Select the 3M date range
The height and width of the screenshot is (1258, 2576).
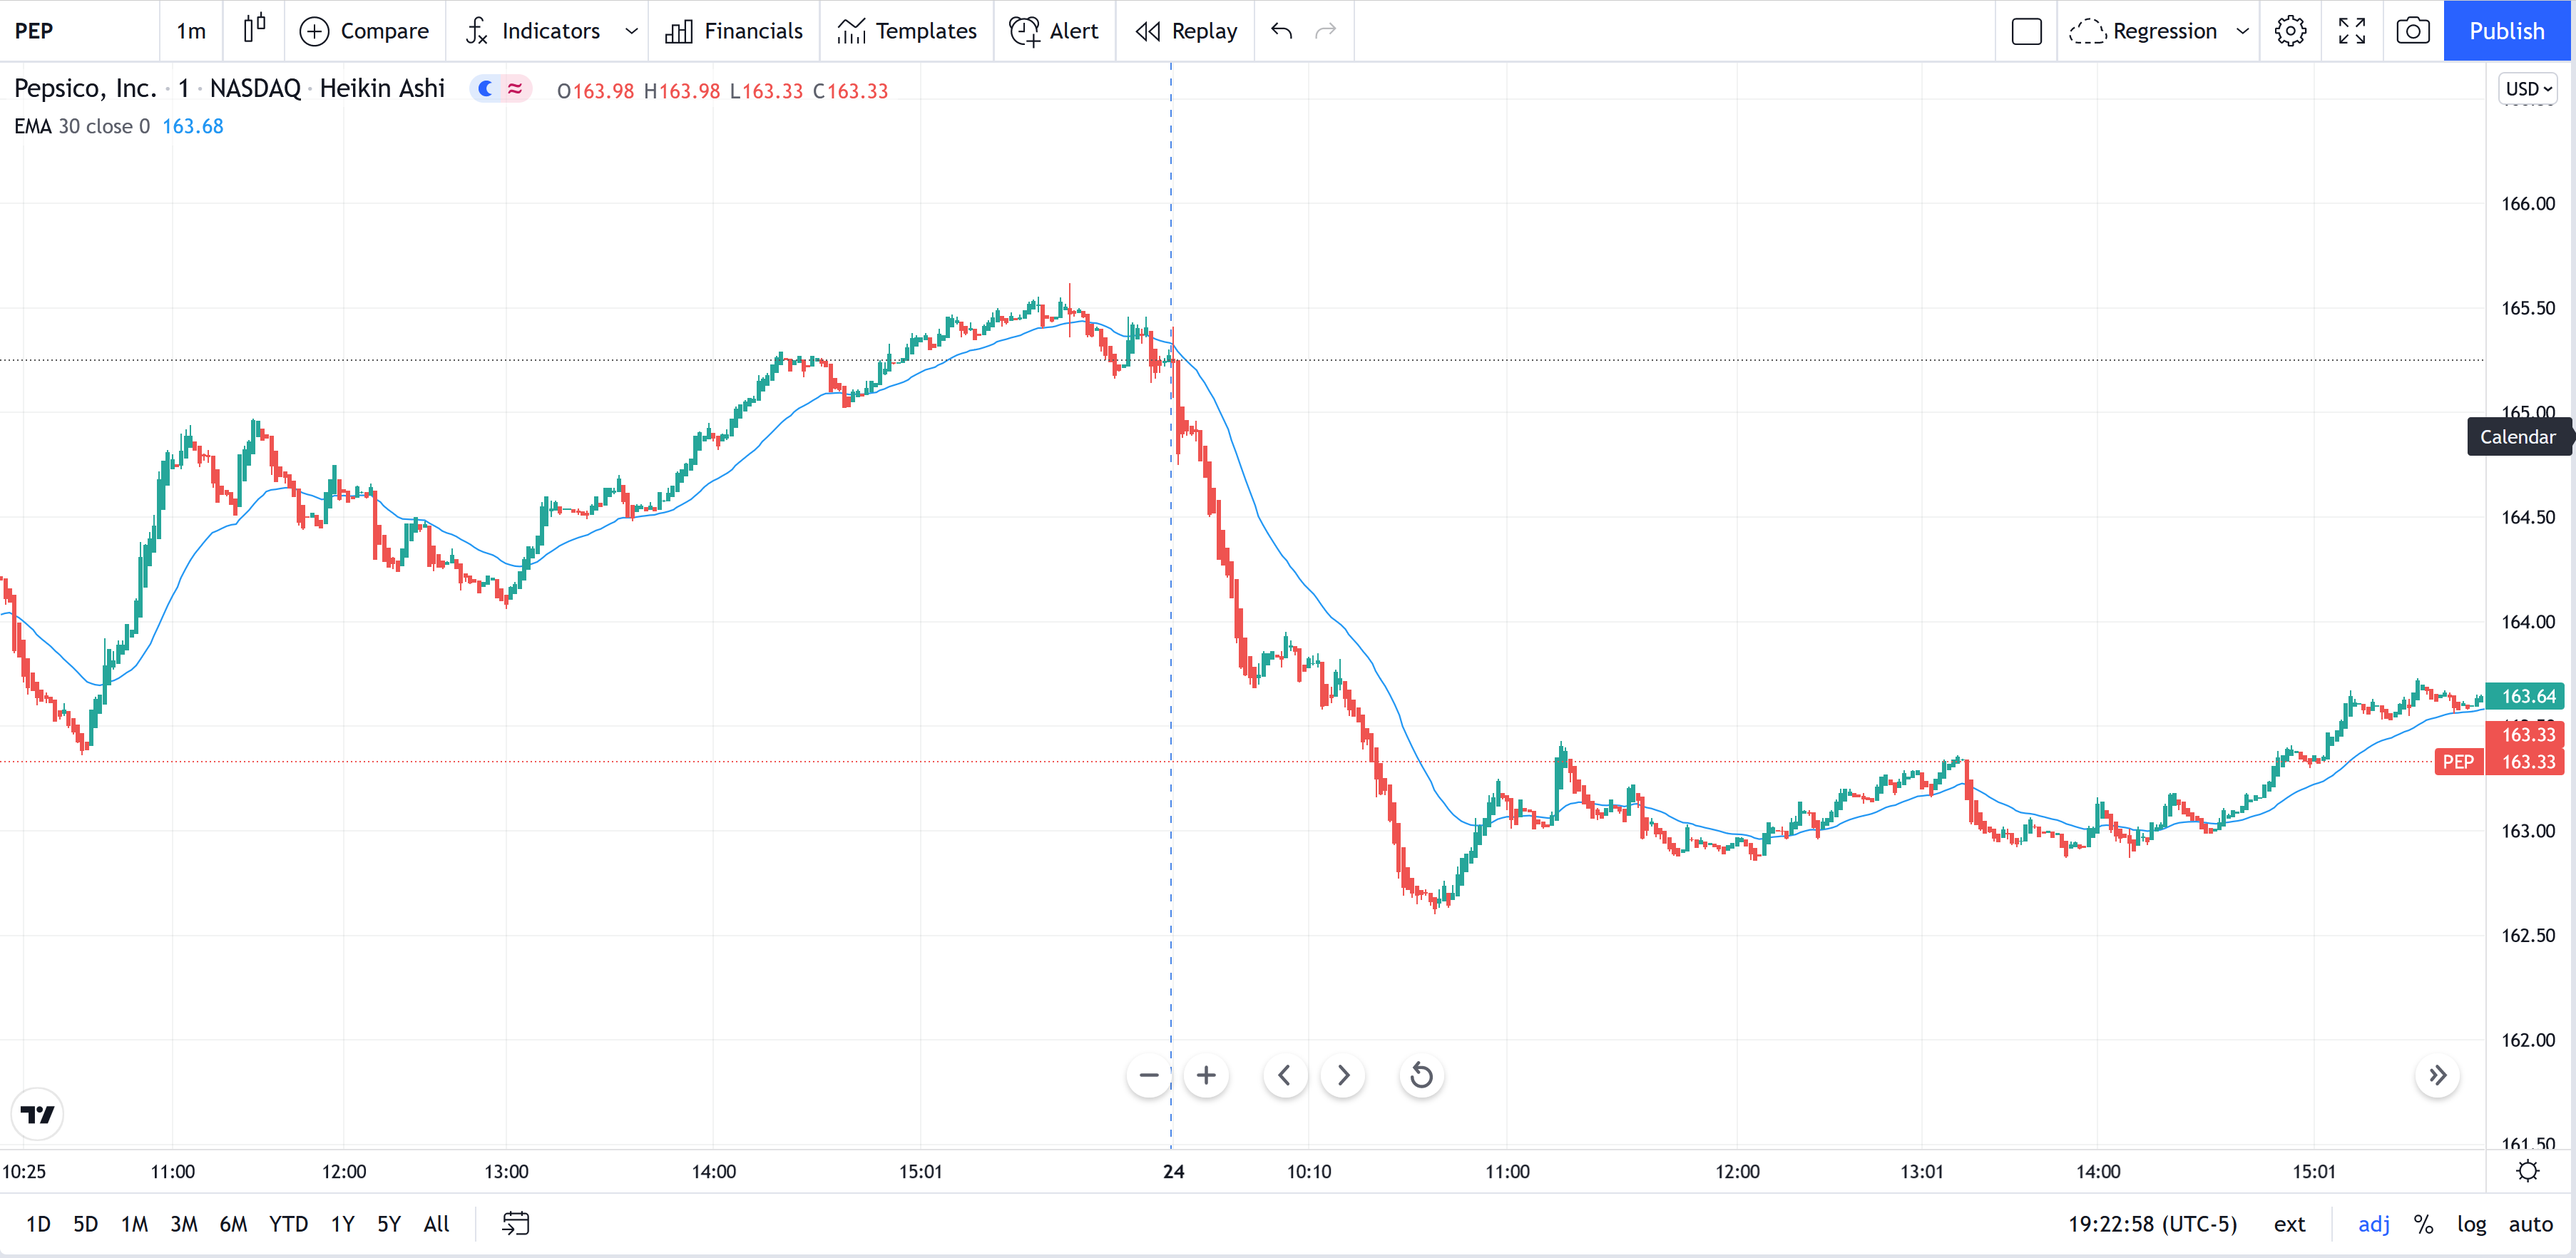point(183,1224)
